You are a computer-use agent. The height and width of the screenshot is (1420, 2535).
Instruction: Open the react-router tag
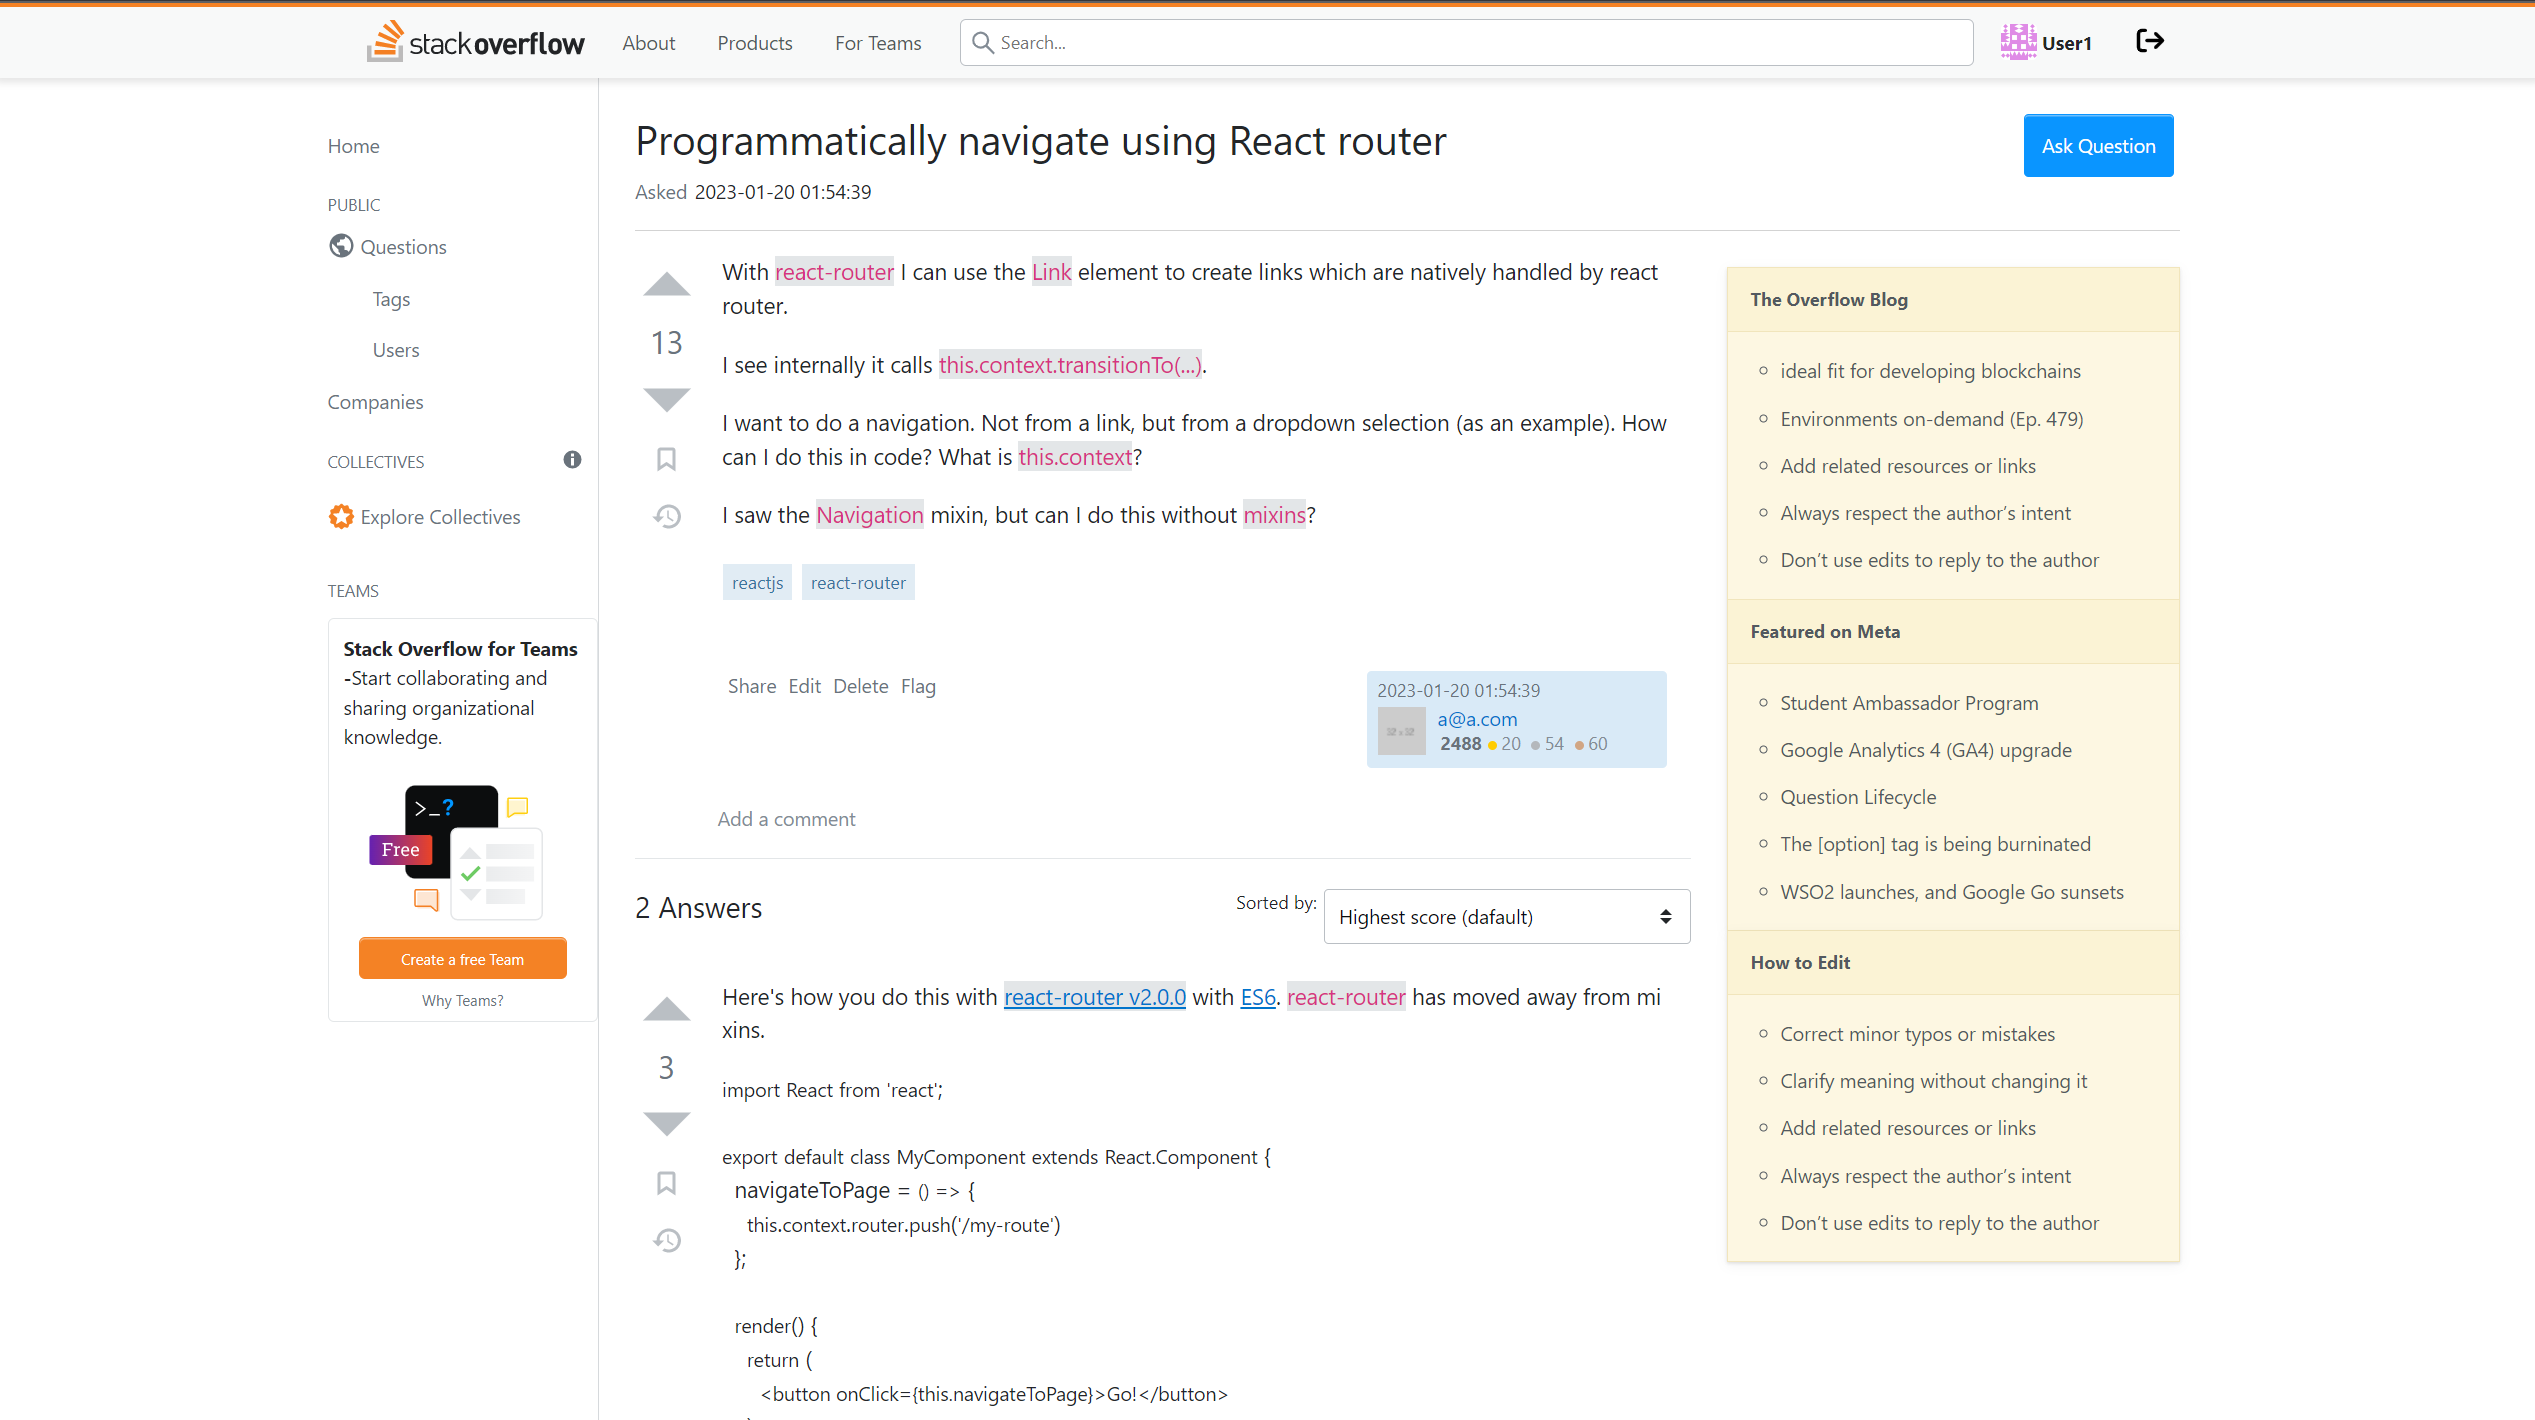pos(857,581)
